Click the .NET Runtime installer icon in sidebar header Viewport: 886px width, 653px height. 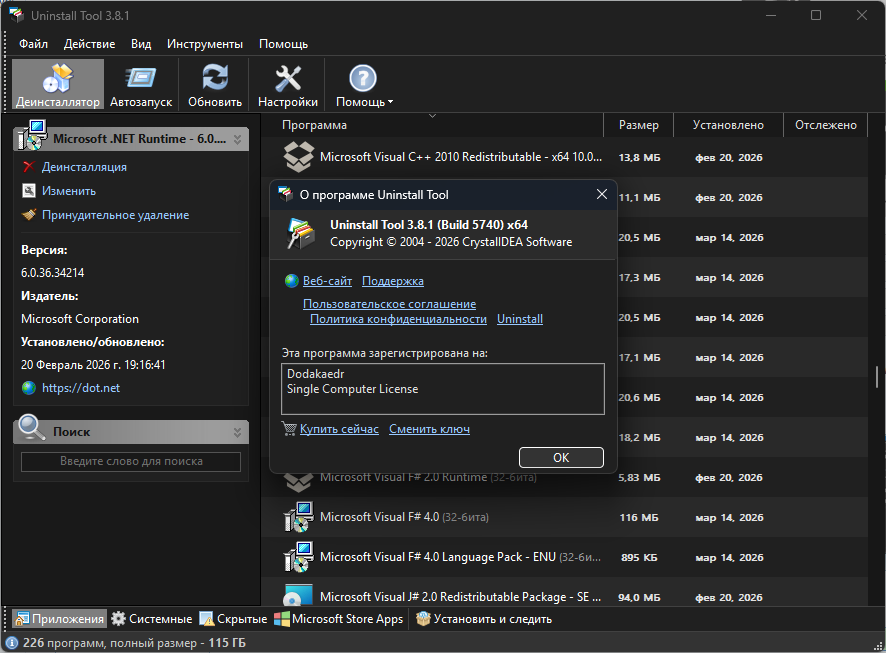click(32, 136)
